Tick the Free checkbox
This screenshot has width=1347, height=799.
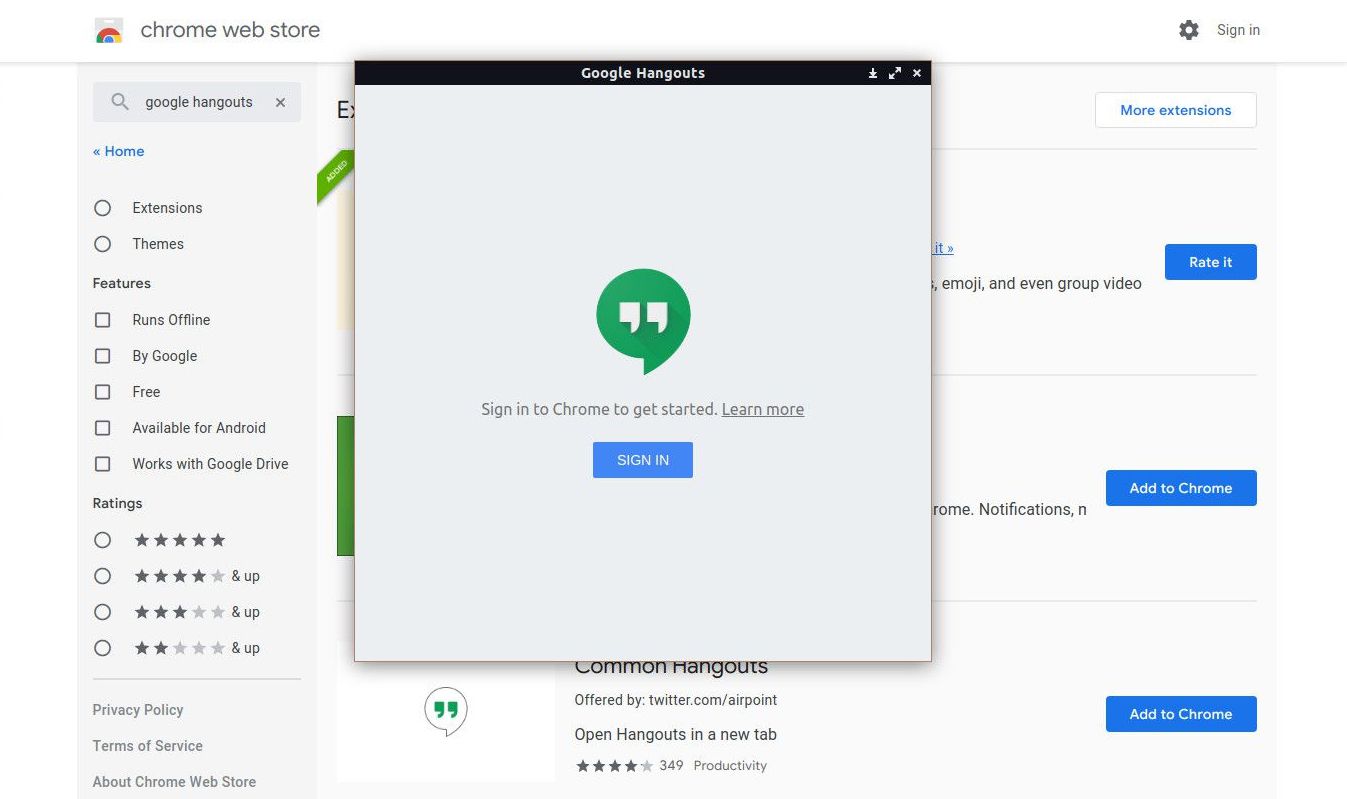click(102, 392)
